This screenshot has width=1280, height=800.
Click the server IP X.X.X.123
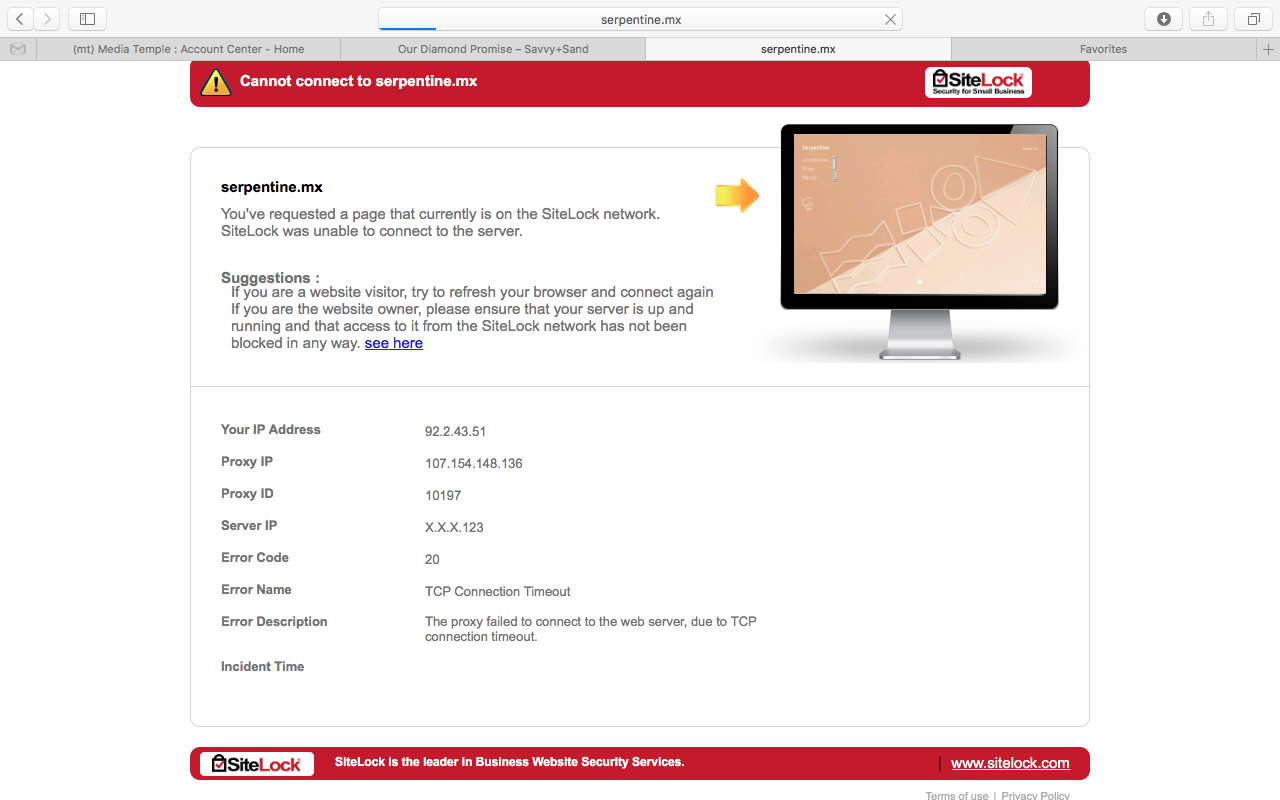click(x=454, y=528)
